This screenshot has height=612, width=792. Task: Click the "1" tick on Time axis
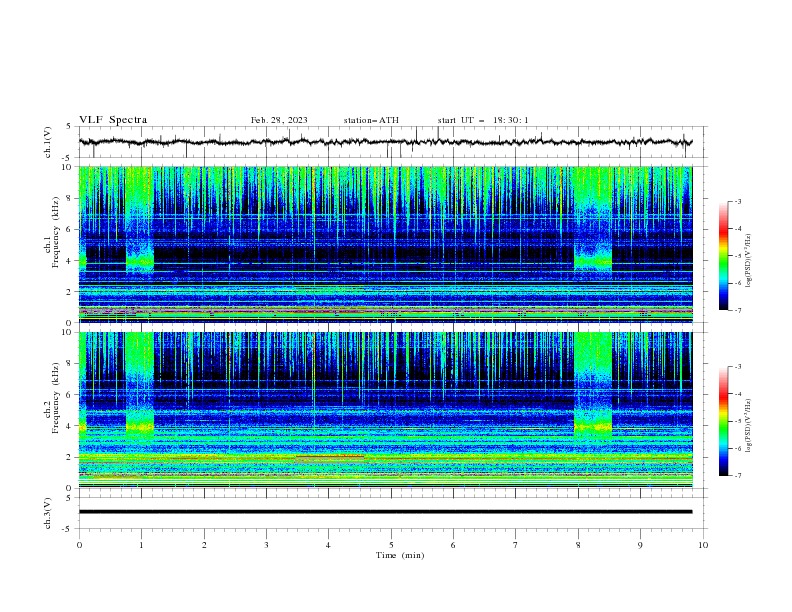point(141,545)
